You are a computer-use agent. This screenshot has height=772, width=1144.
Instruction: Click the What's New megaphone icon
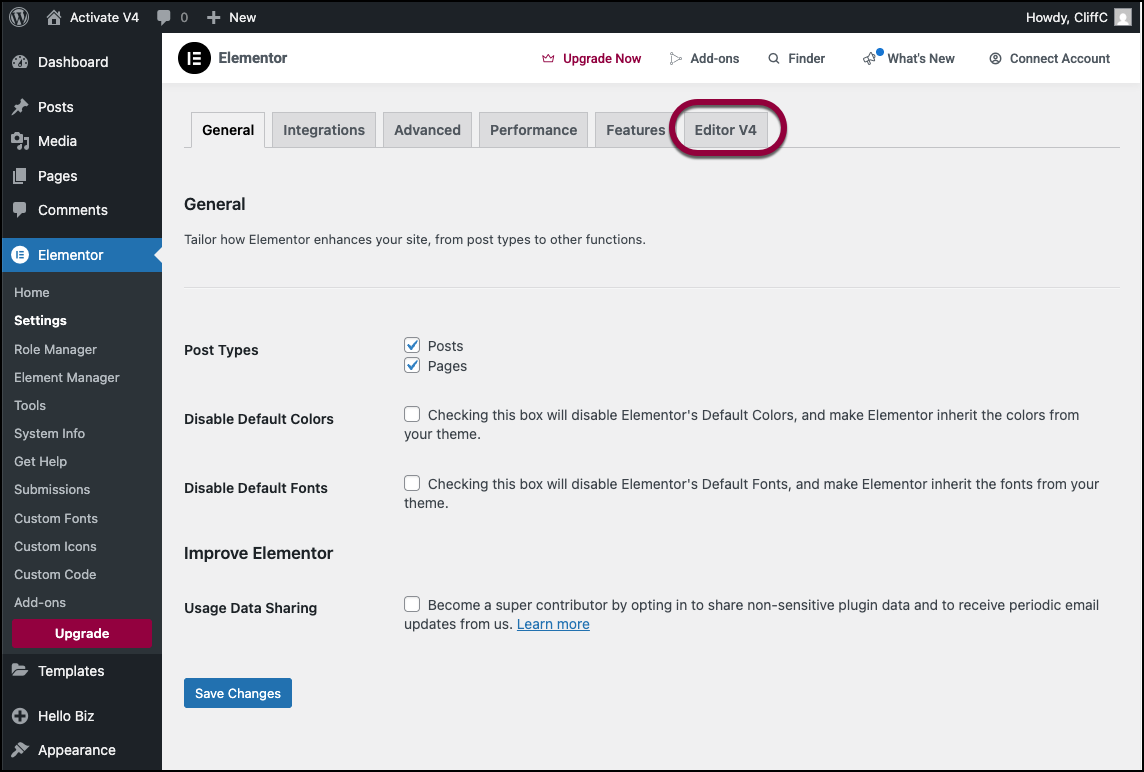pos(869,58)
